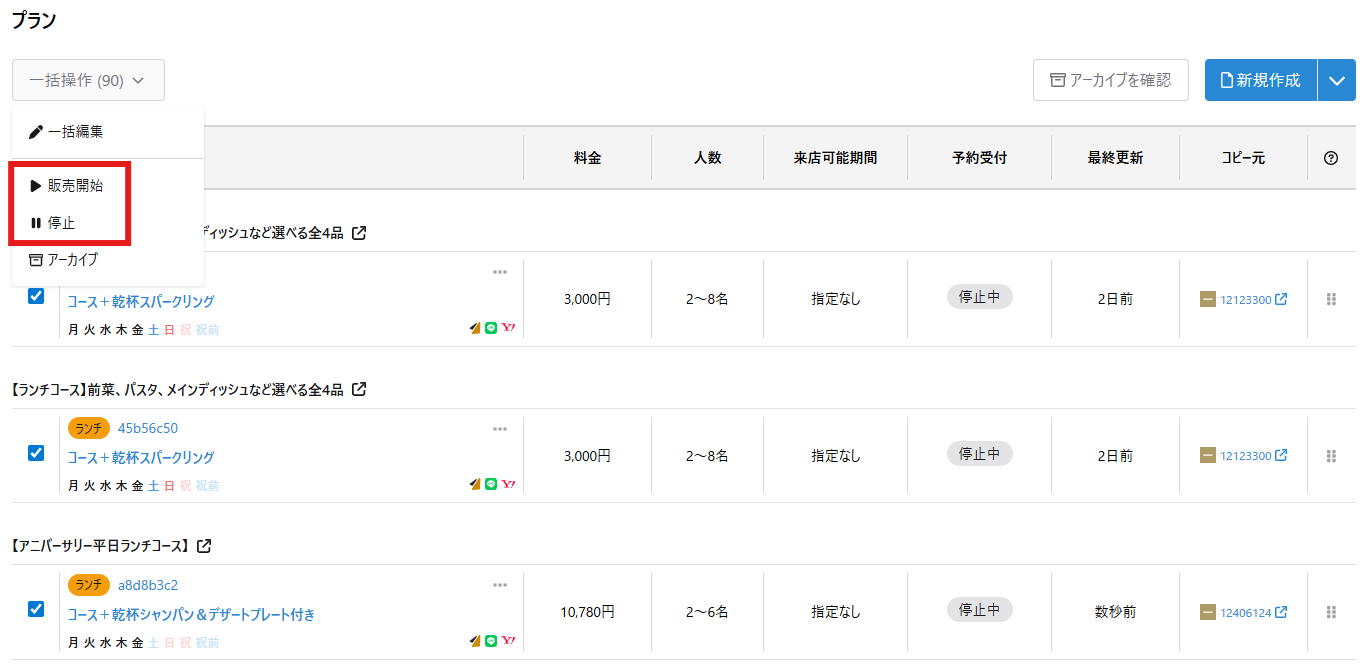Click the help question mark icon in table header
Screen dimensions: 1371x669
tap(1331, 158)
